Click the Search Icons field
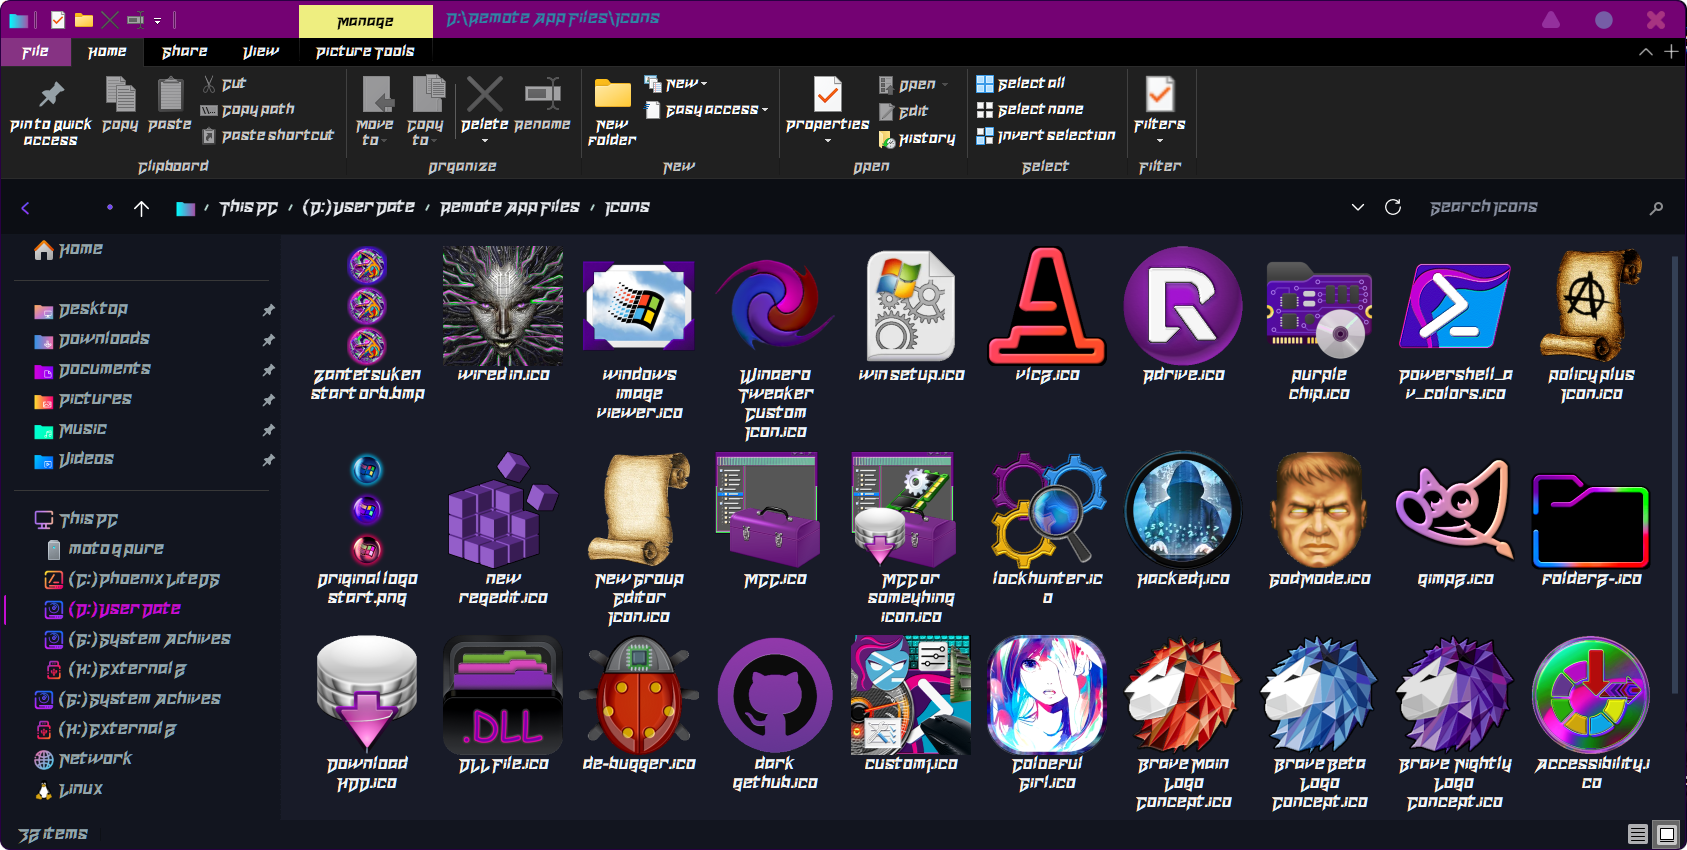 [1545, 207]
